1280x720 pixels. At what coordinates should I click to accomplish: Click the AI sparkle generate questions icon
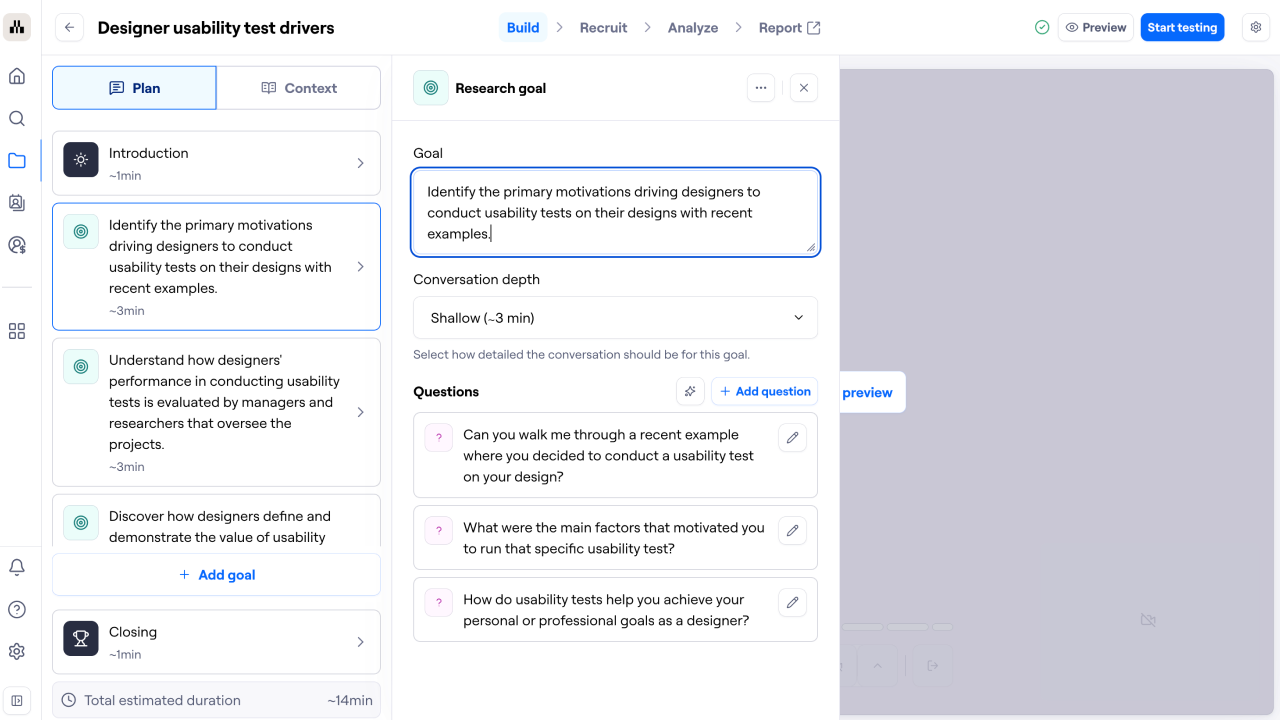tap(690, 392)
